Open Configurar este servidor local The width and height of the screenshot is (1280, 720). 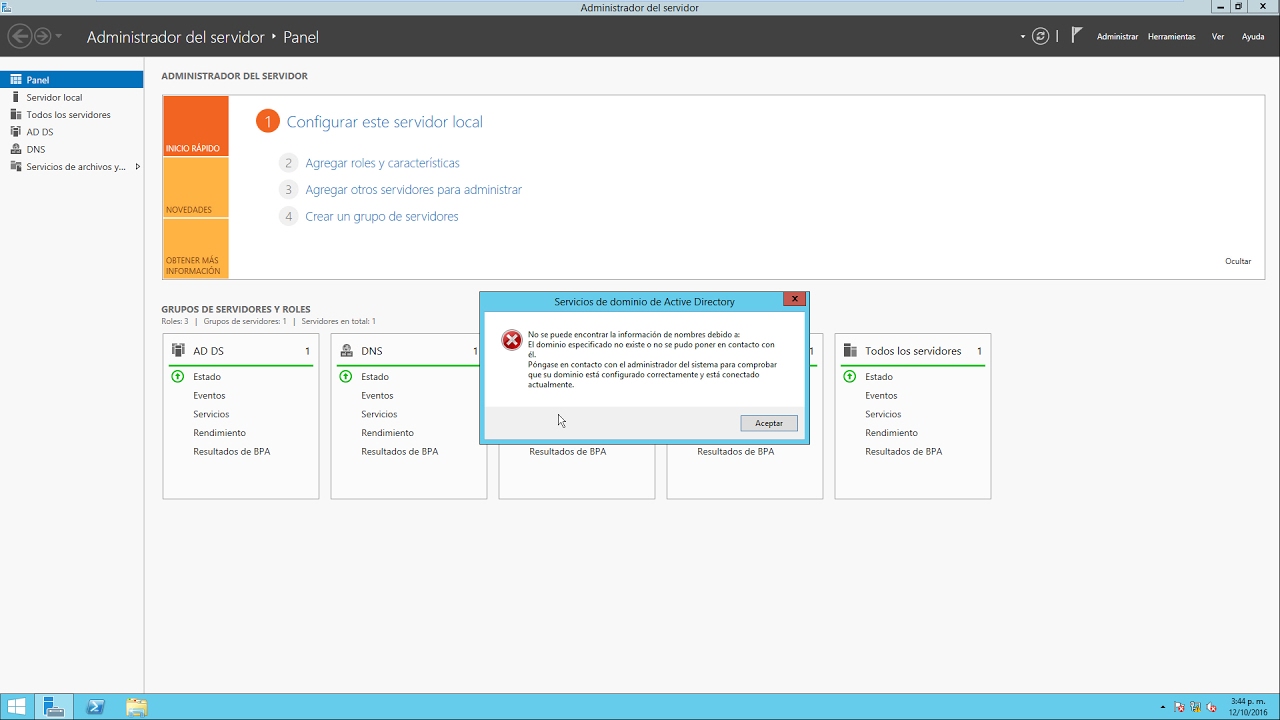coord(384,122)
